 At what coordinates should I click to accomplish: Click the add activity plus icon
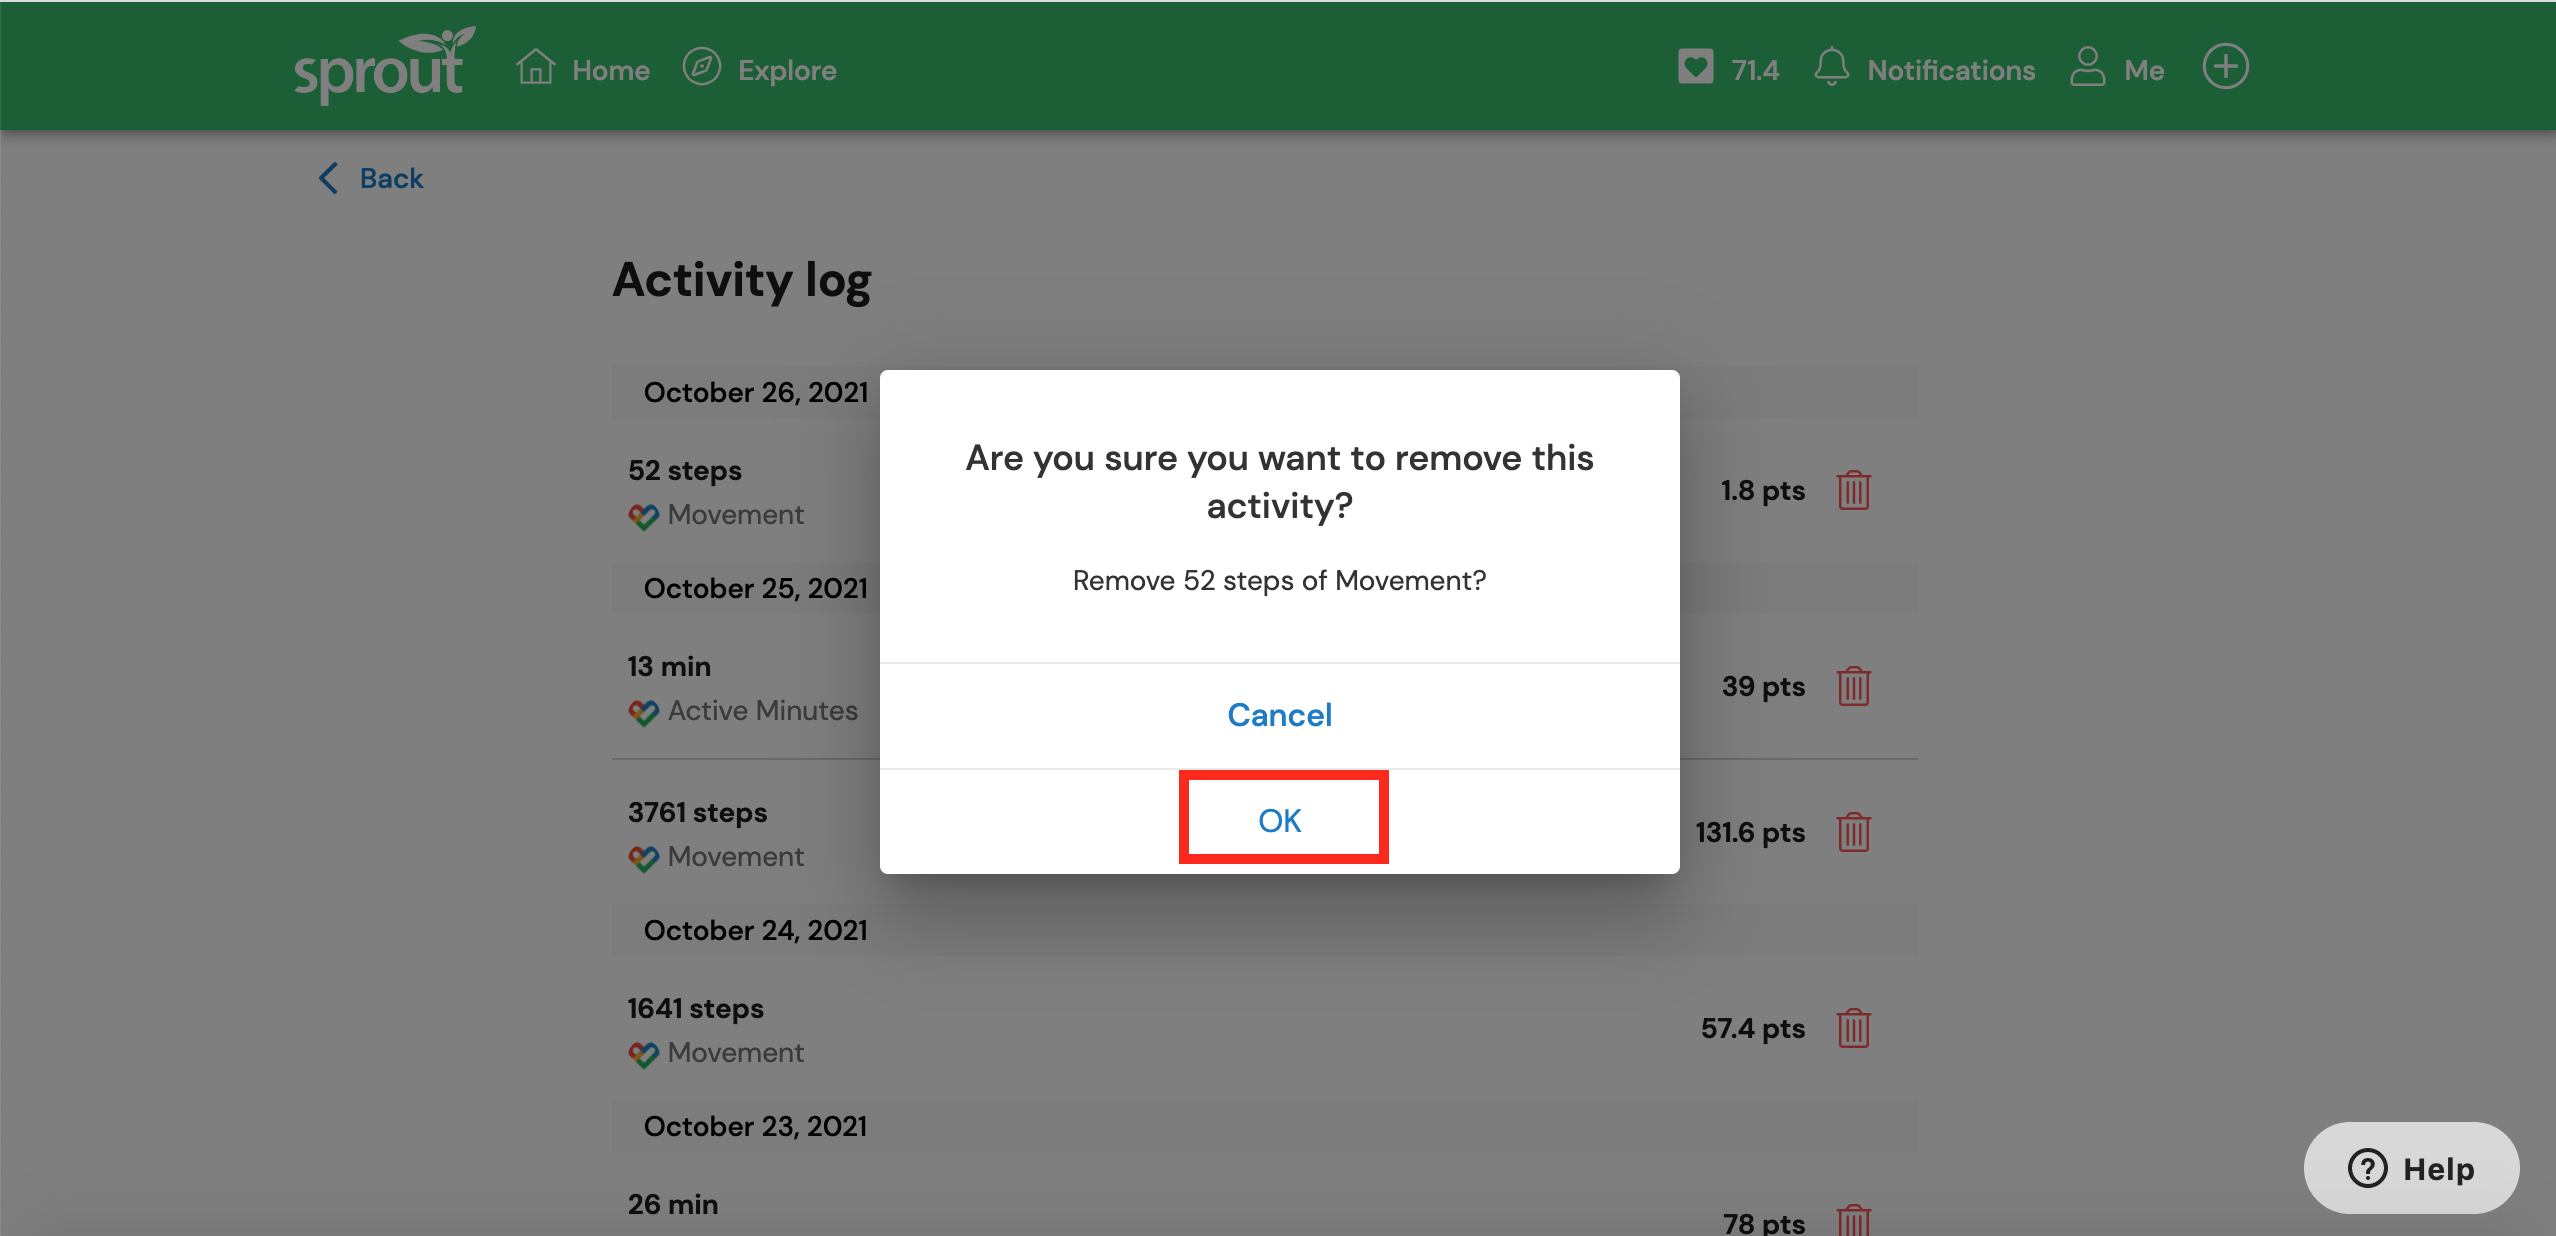pyautogui.click(x=2222, y=67)
